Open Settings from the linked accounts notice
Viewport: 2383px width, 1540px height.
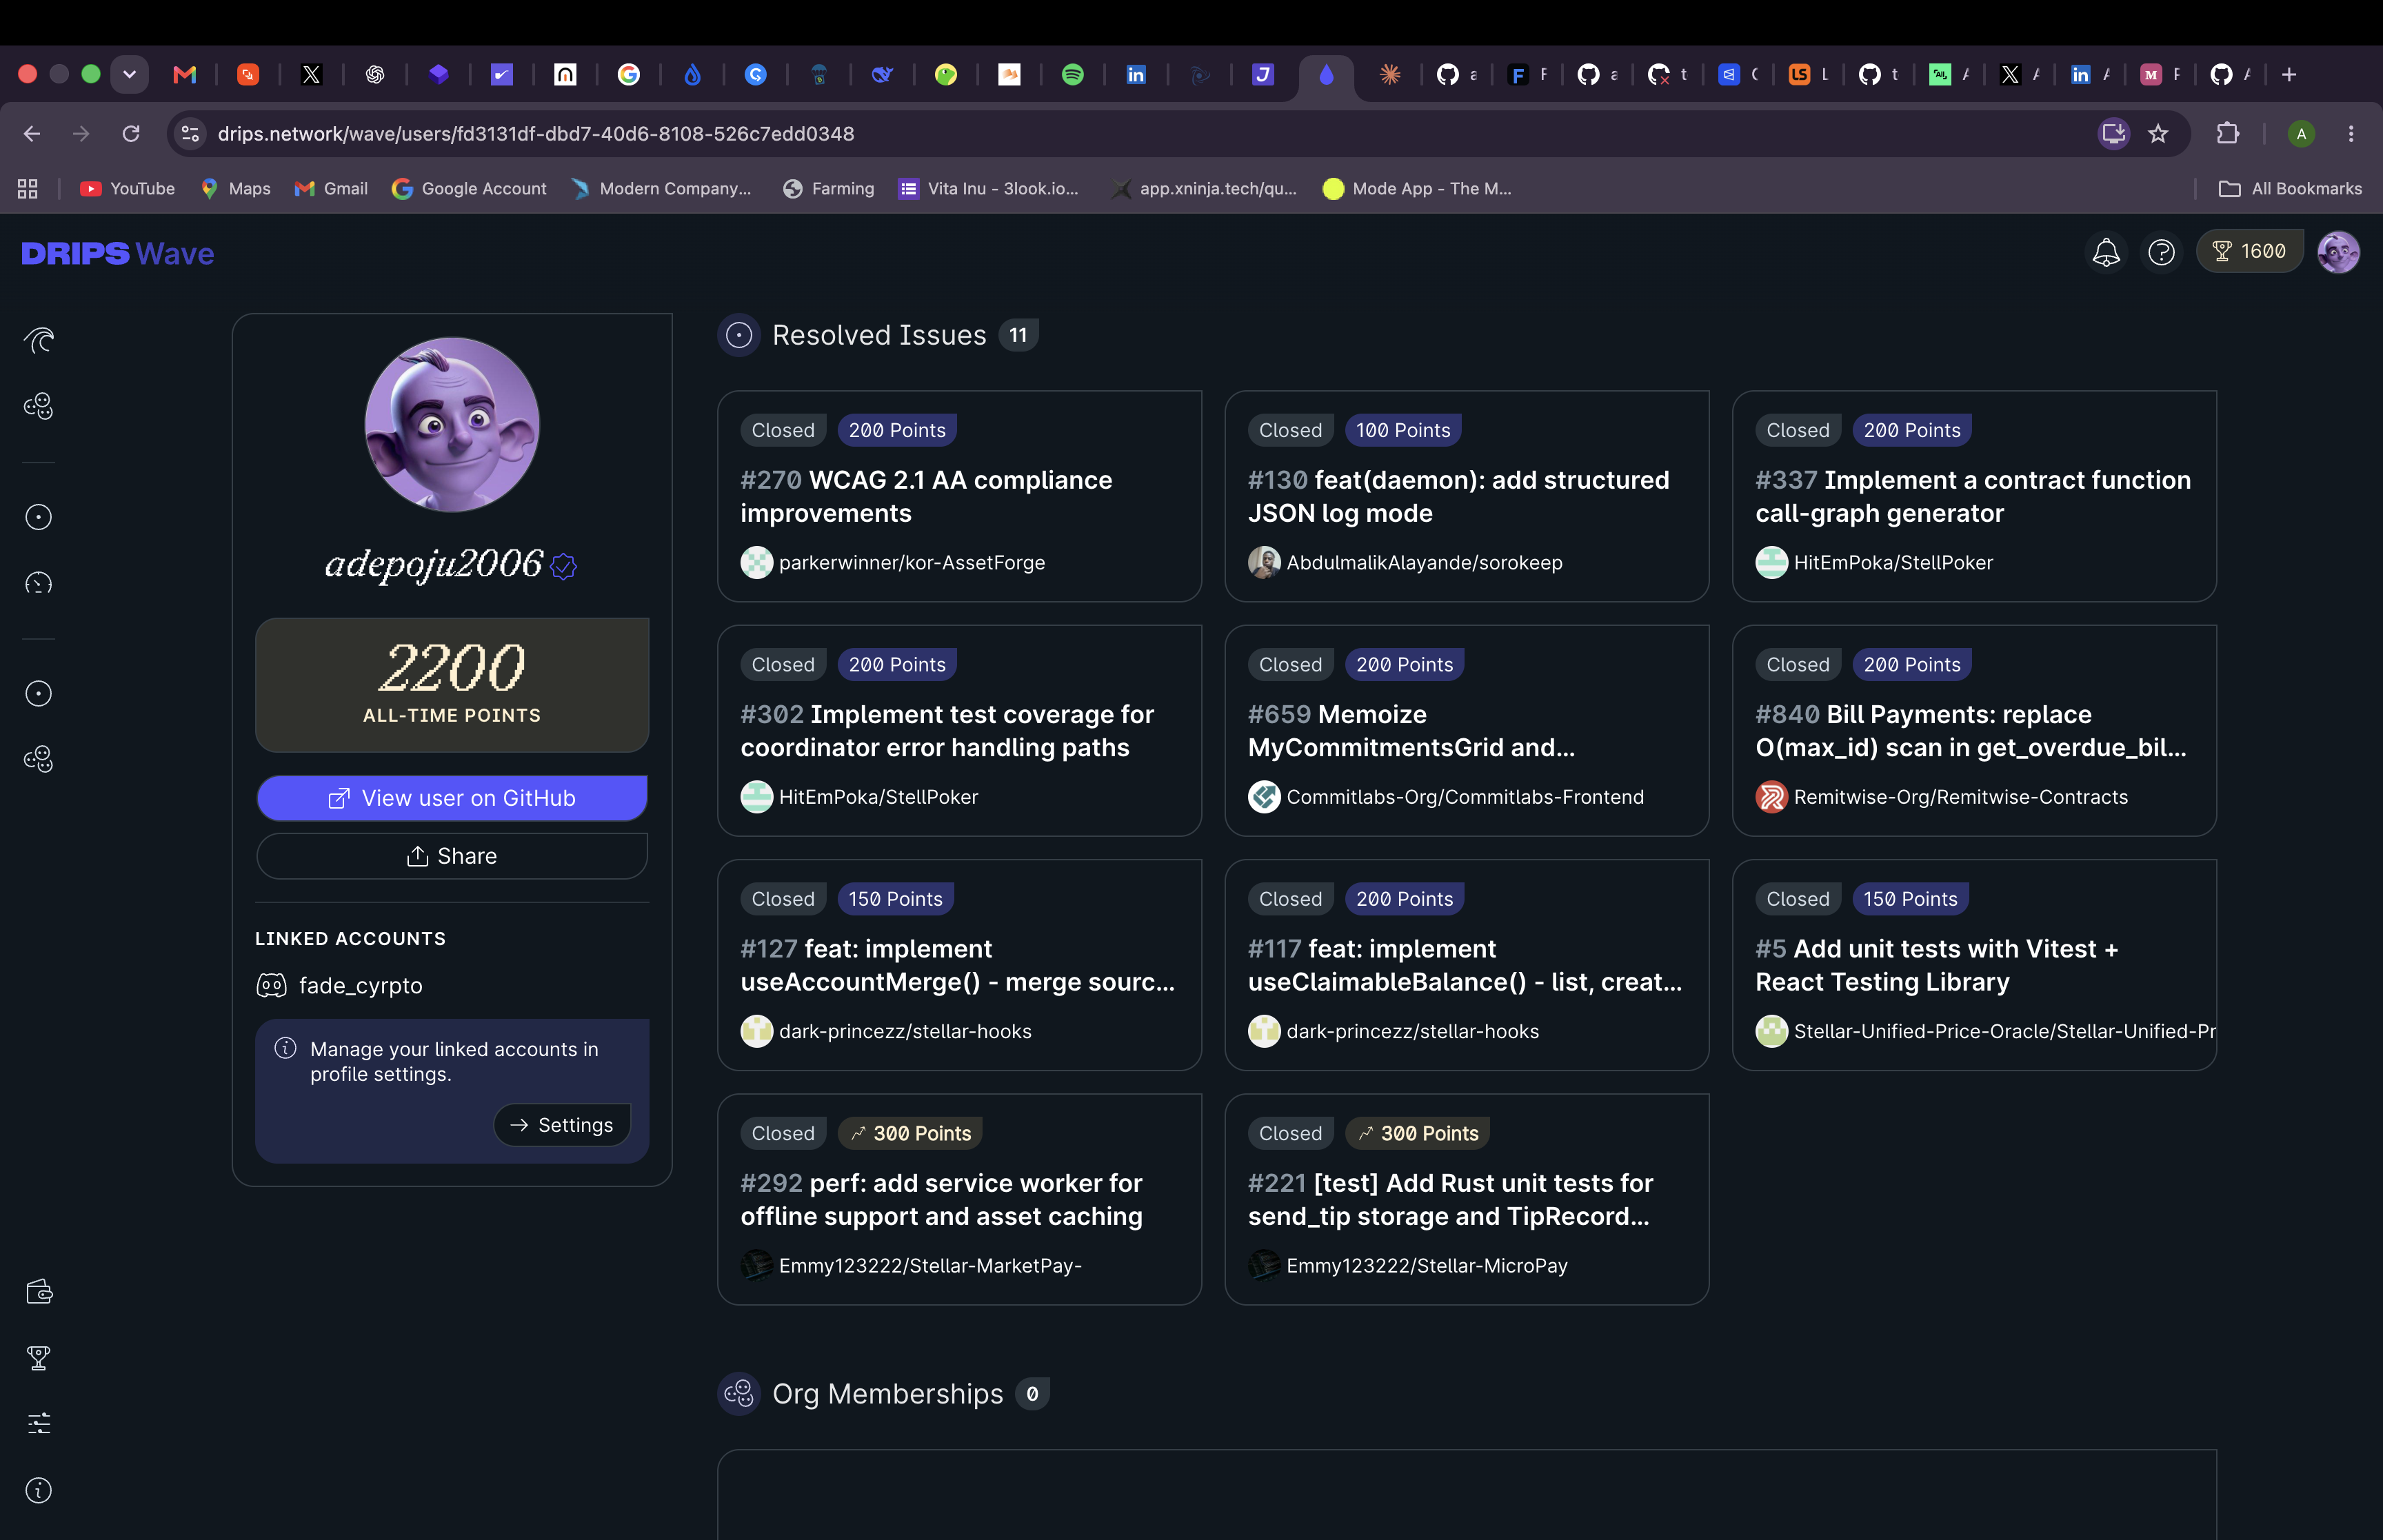pos(562,1125)
